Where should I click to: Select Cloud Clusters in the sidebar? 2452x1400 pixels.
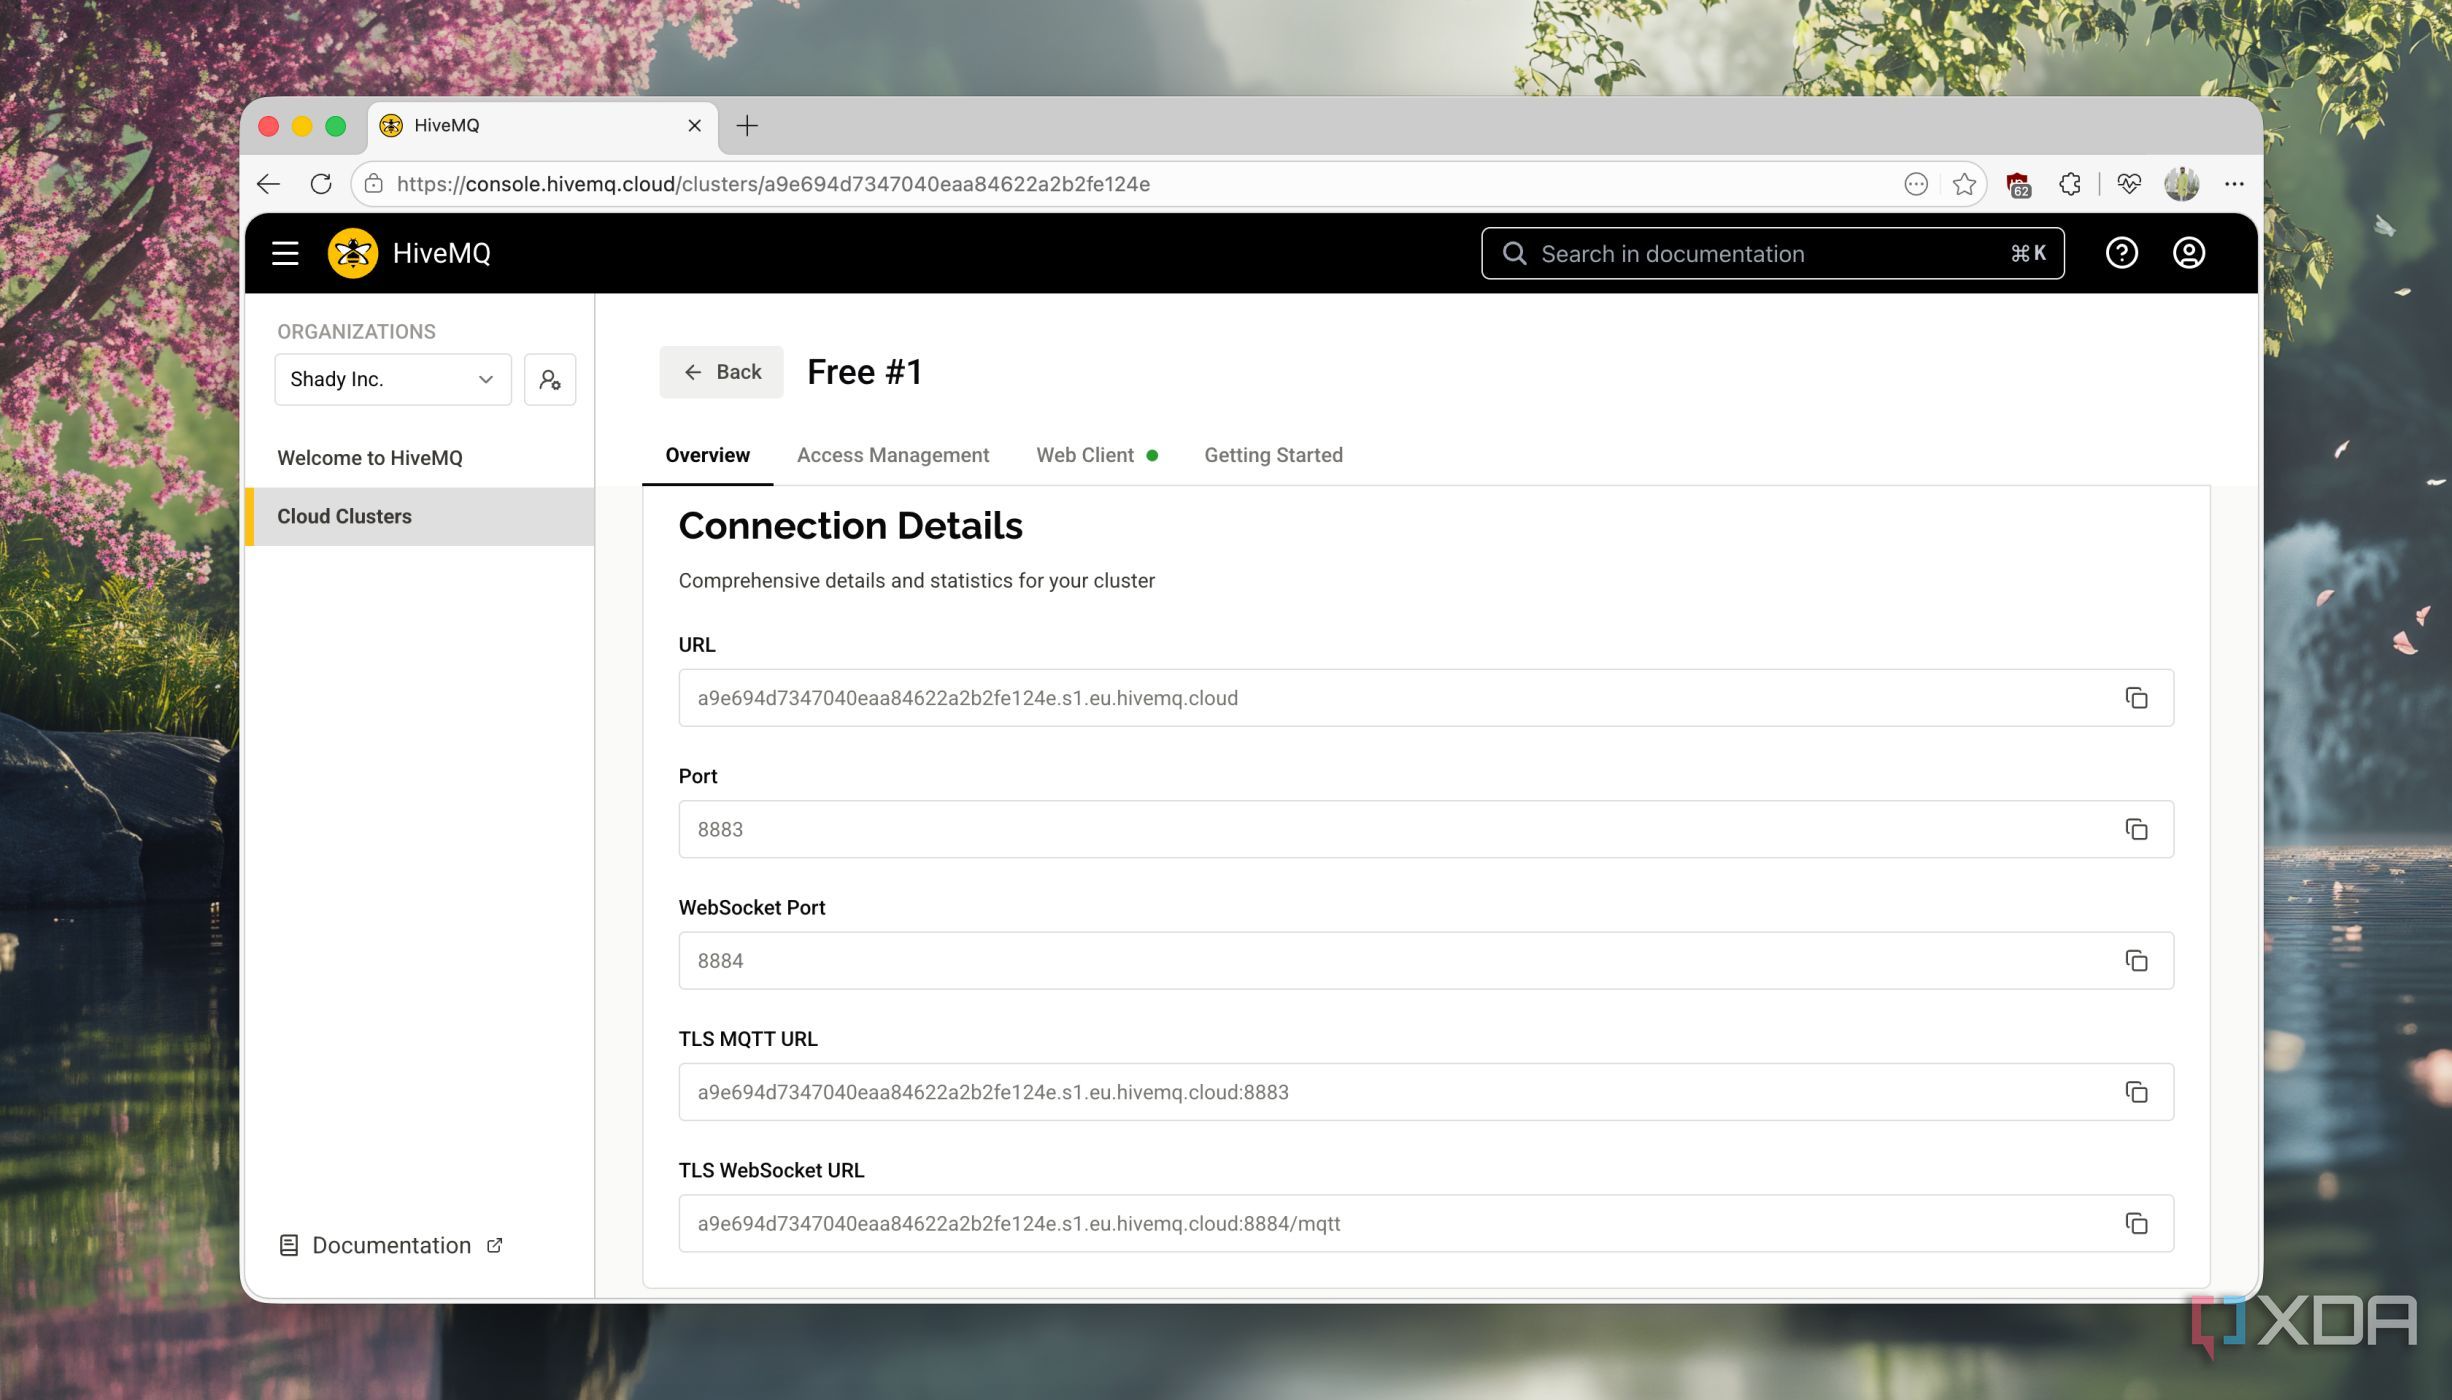point(420,517)
